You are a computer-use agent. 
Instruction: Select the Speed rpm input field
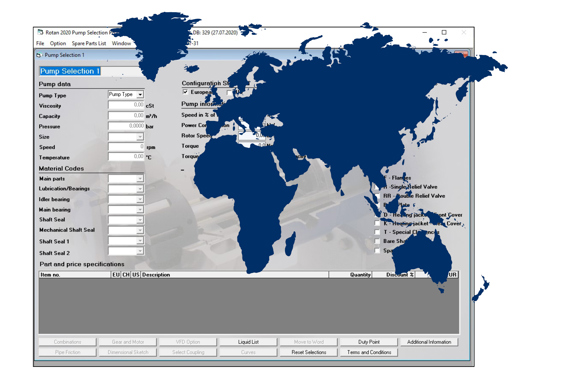coord(126,147)
